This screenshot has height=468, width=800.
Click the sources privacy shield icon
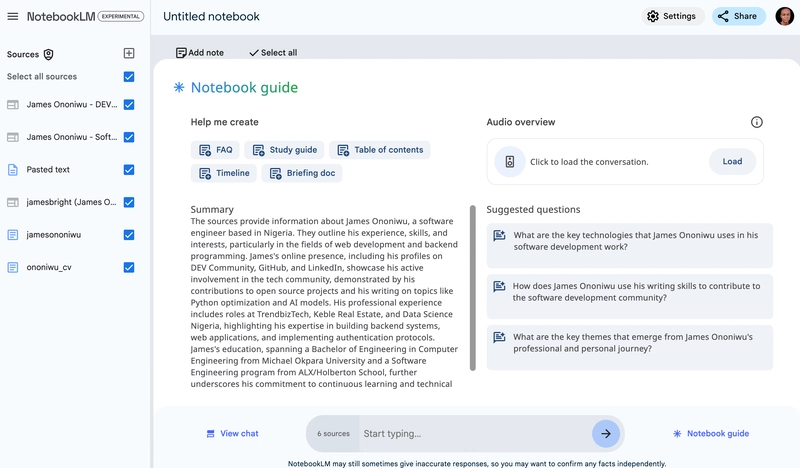pos(48,55)
